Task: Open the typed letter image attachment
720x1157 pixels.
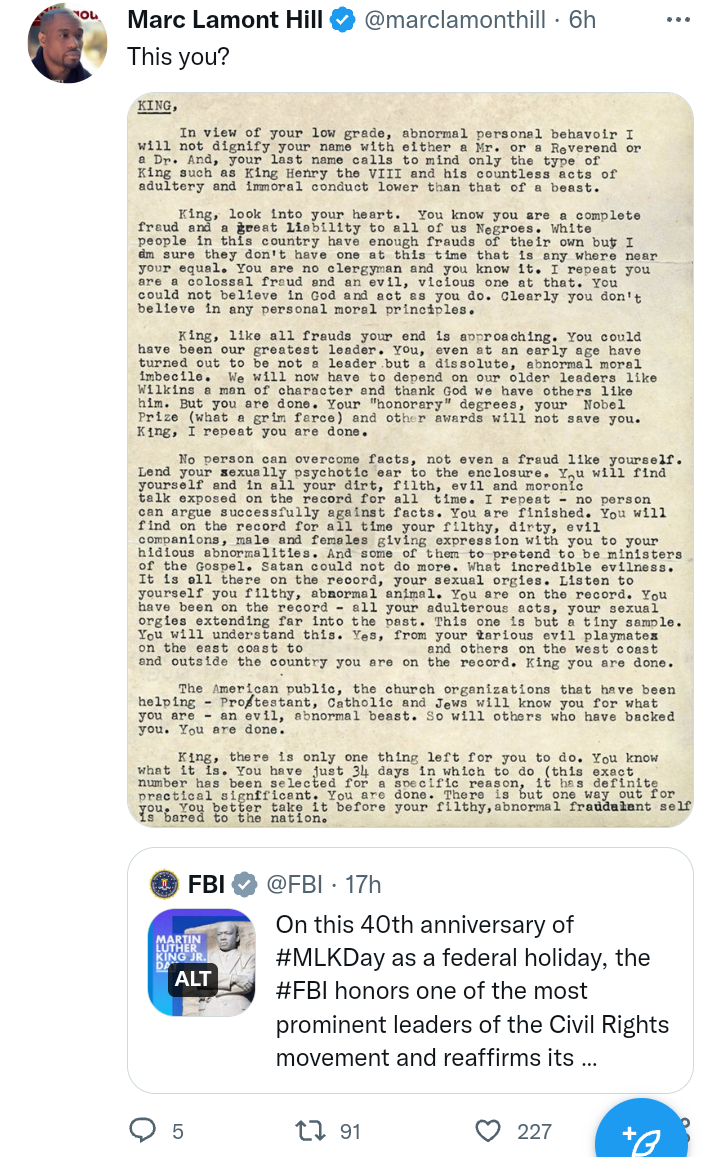Action: tap(410, 460)
